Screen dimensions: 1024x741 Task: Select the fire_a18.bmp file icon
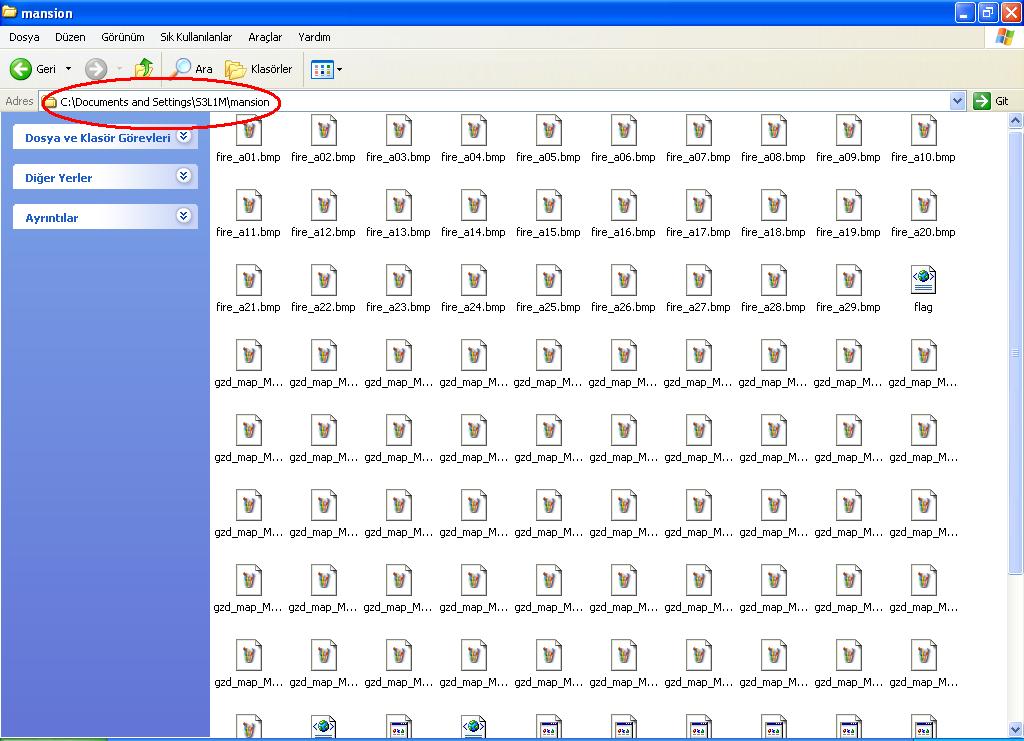774,205
